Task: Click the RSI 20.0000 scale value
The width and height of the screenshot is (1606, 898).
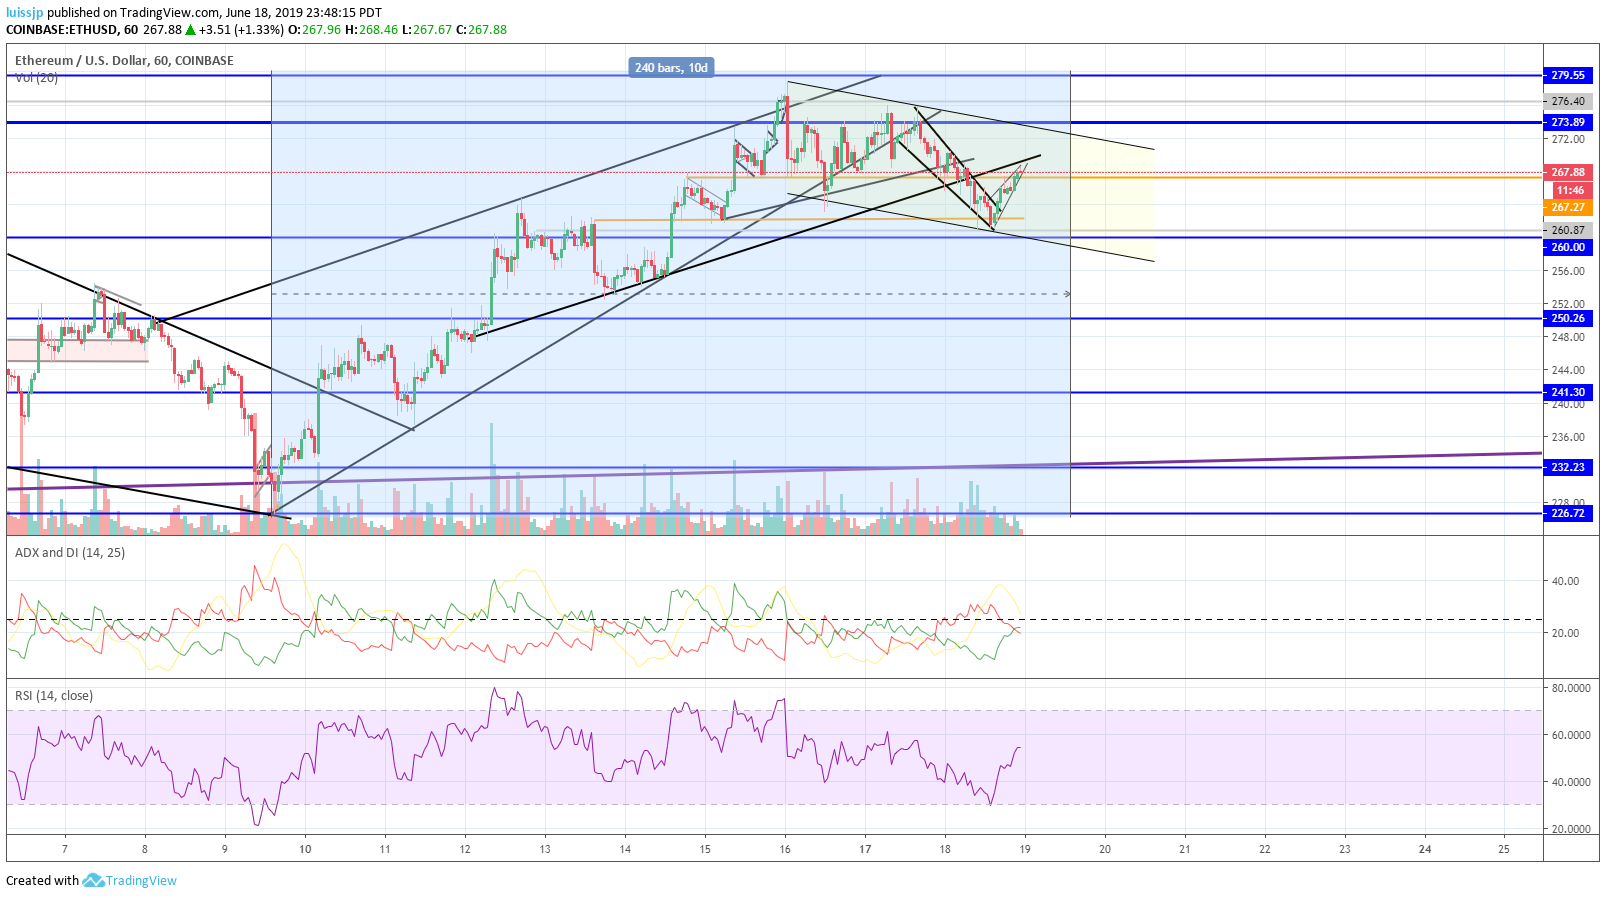Action: point(1571,829)
